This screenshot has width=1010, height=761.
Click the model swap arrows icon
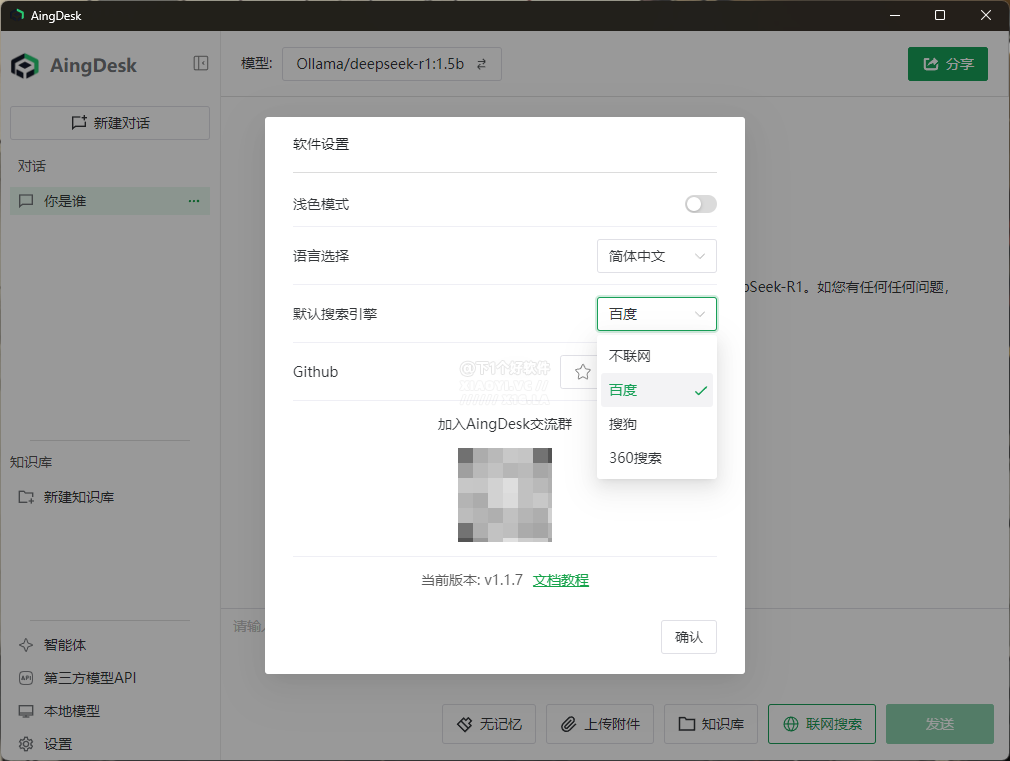click(x=481, y=64)
